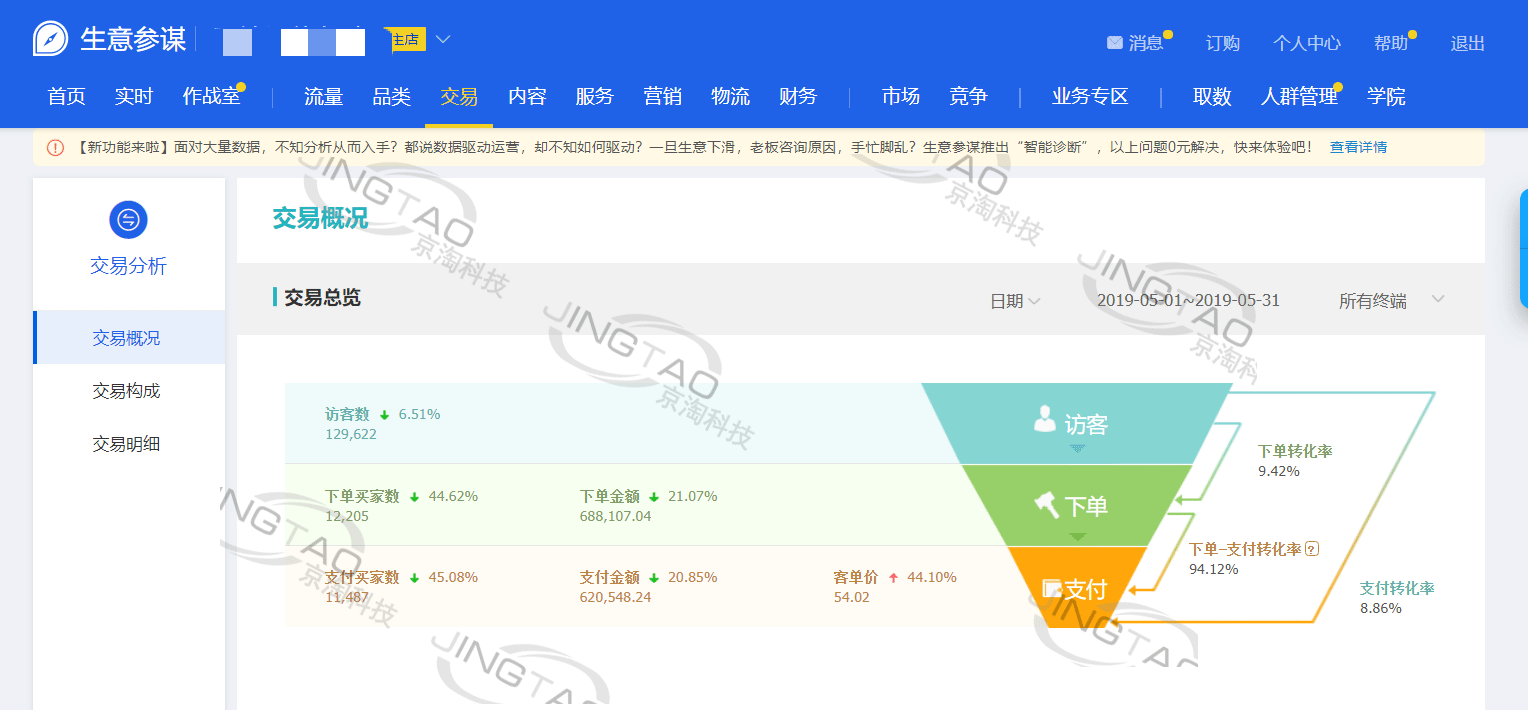Image resolution: width=1528 pixels, height=710 pixels.
Task: Open 个人中心 in the top bar
Action: [x=1306, y=43]
